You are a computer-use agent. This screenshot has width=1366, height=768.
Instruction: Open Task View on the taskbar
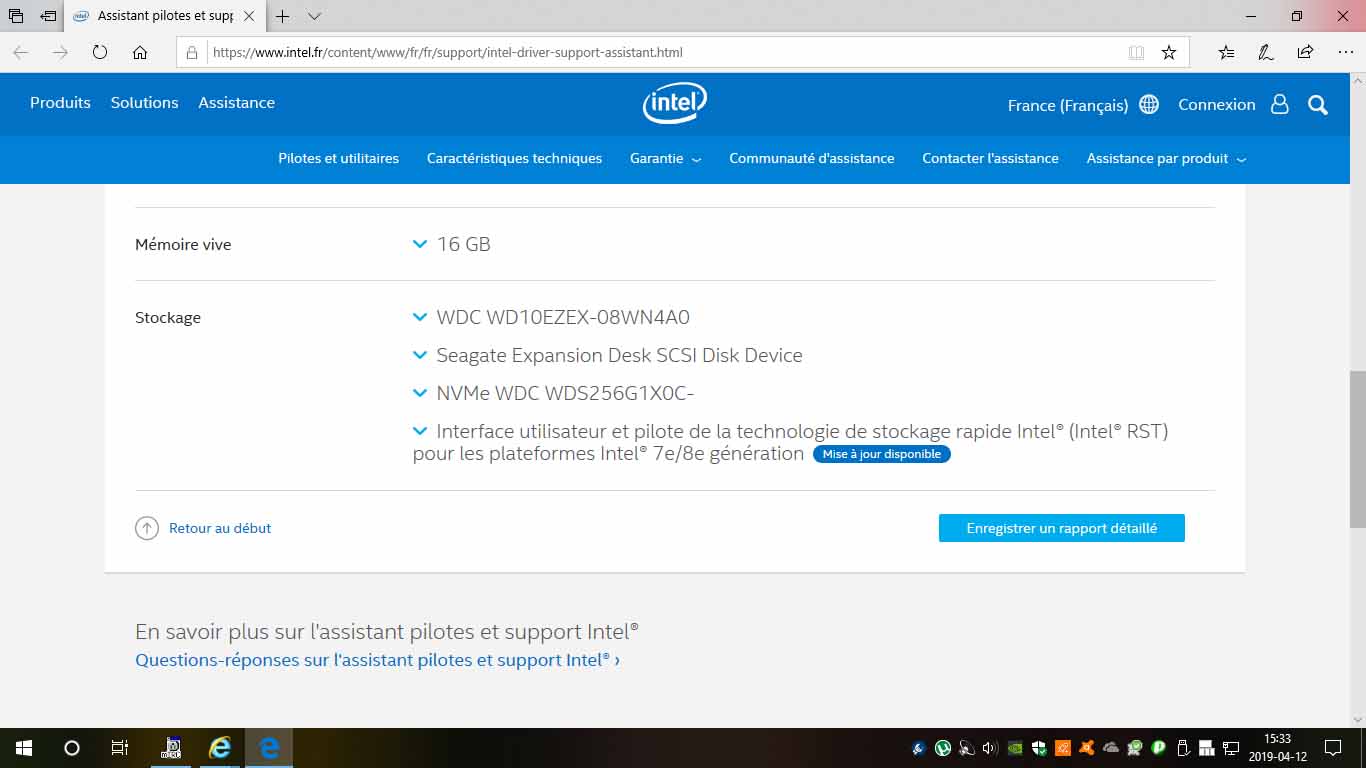[x=119, y=748]
